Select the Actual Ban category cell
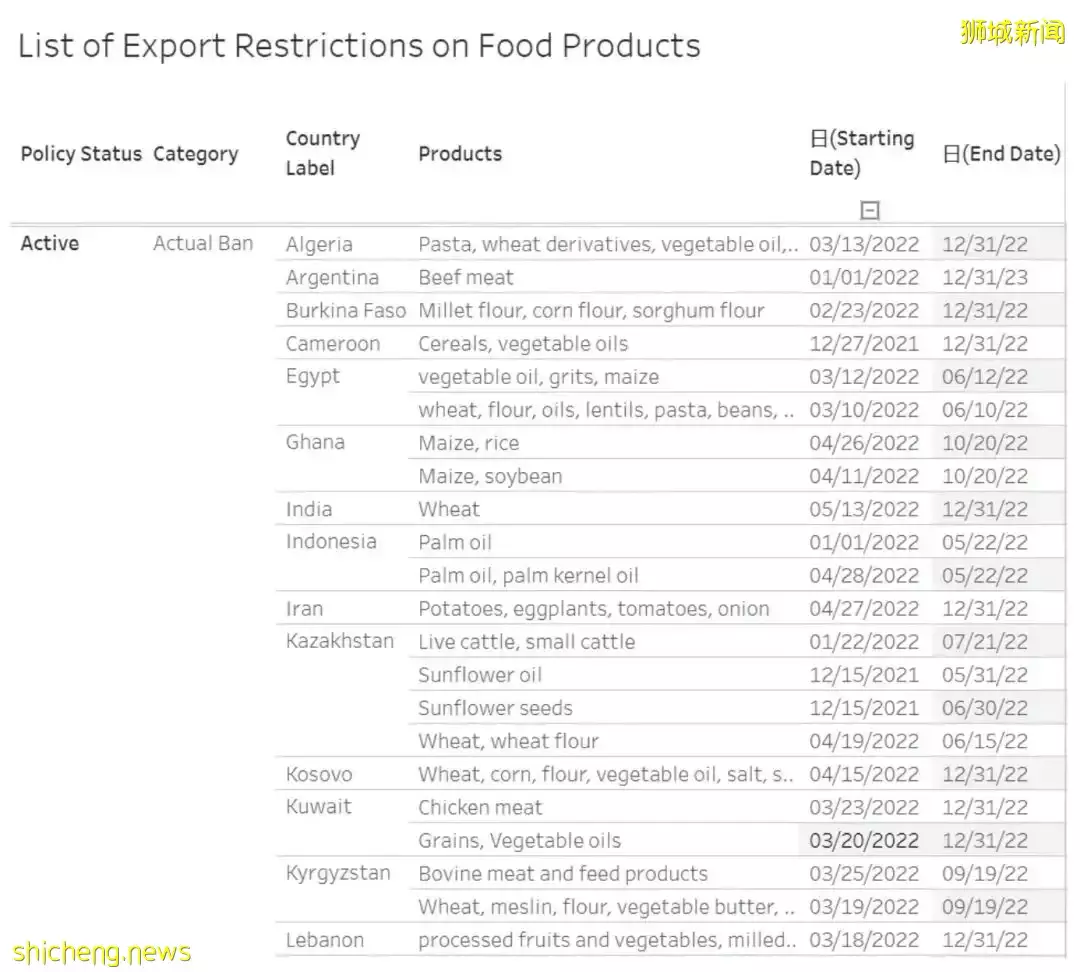The height and width of the screenshot is (972, 1080). [203, 243]
